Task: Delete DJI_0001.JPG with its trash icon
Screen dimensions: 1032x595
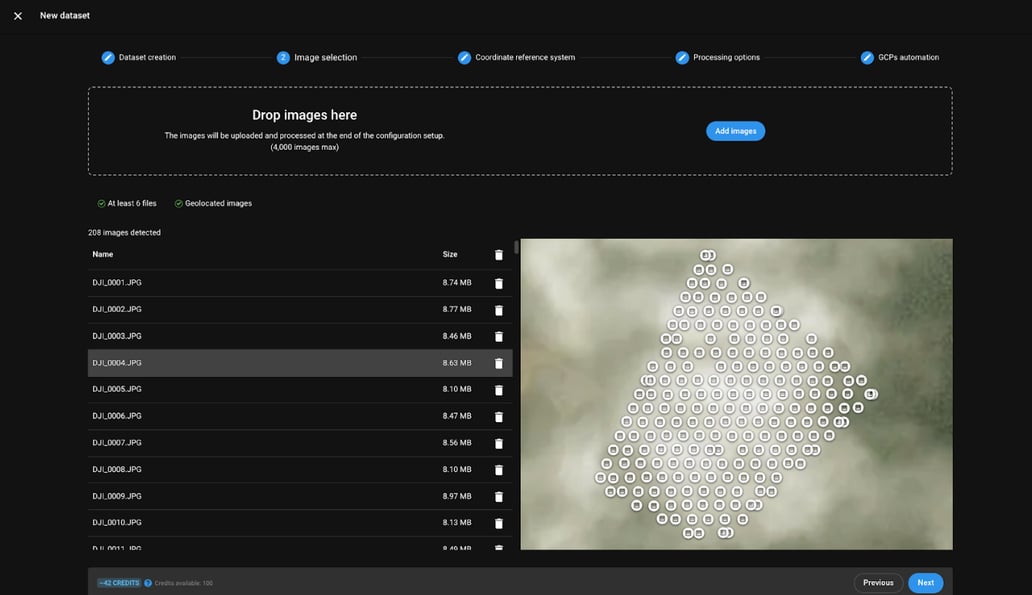Action: click(499, 283)
